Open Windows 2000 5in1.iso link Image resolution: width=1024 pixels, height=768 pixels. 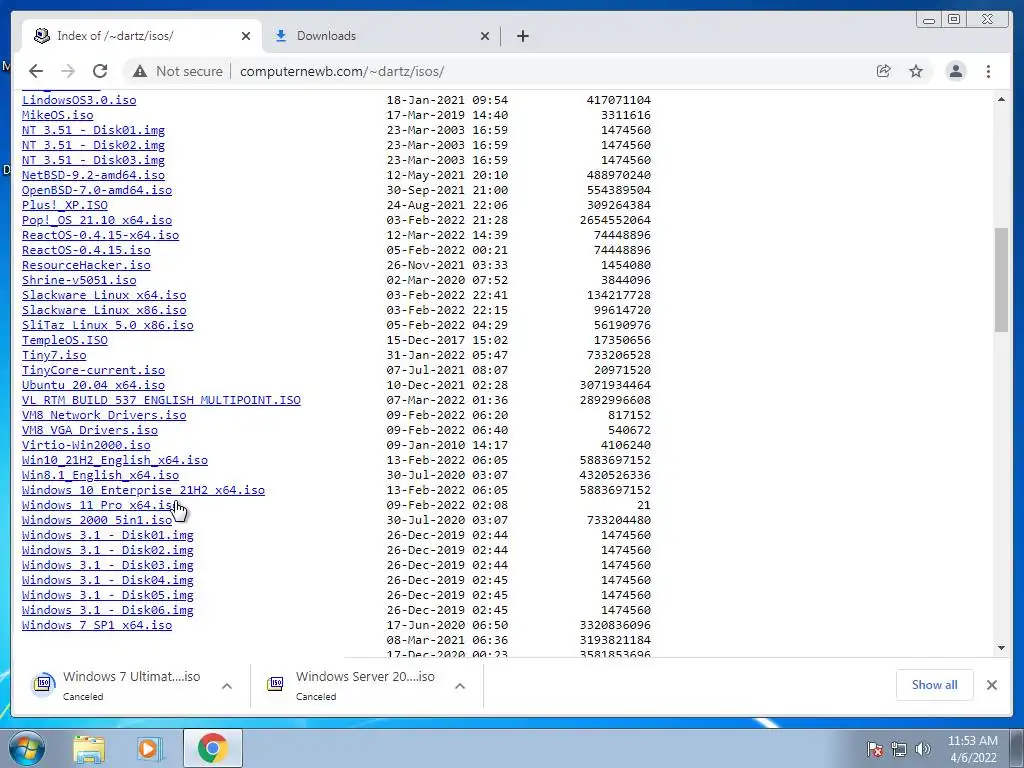pos(97,520)
